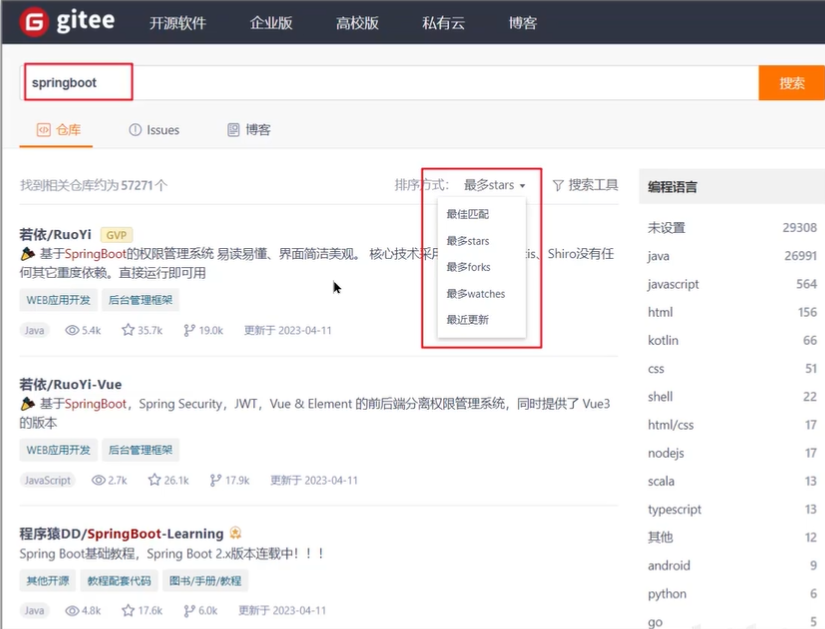The width and height of the screenshot is (825, 629).
Task: Click the Gitee logo icon
Action: pos(34,22)
